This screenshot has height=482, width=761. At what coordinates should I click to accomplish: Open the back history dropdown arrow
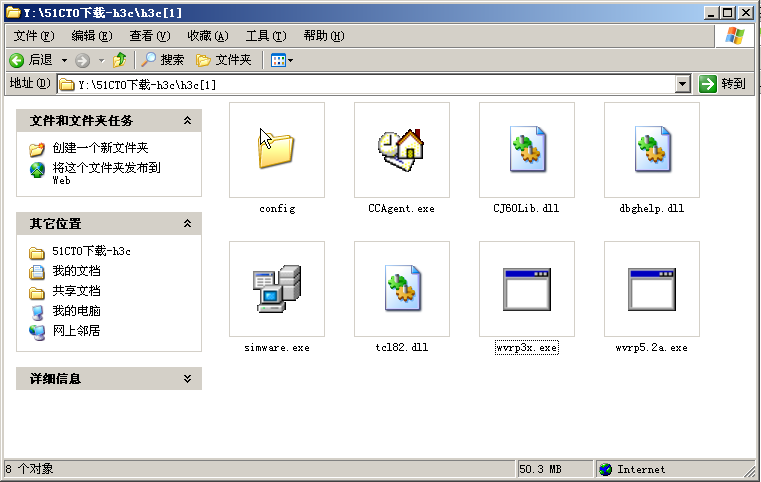[64, 61]
